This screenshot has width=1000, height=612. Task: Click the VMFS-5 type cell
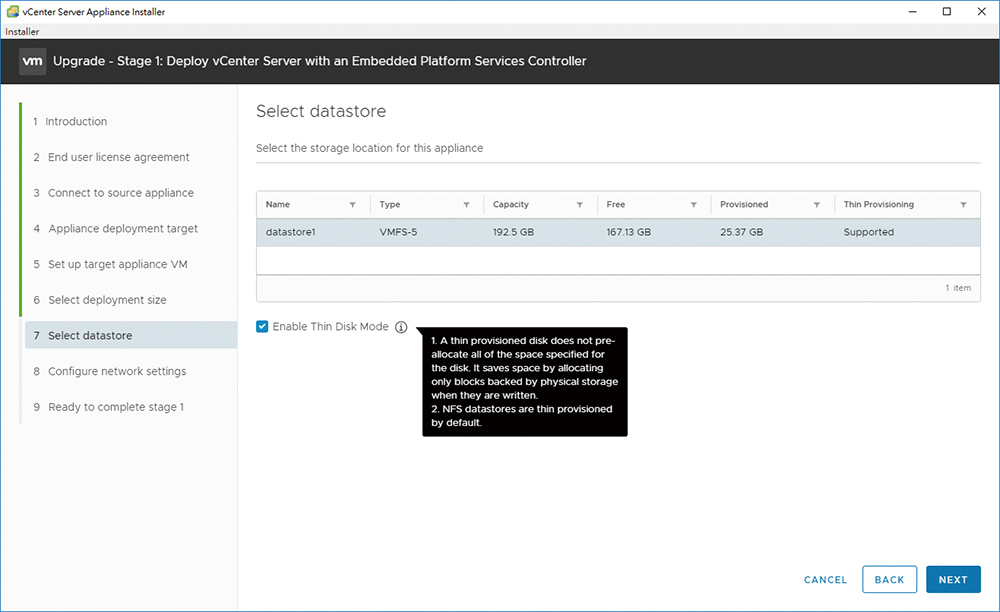pyautogui.click(x=398, y=232)
